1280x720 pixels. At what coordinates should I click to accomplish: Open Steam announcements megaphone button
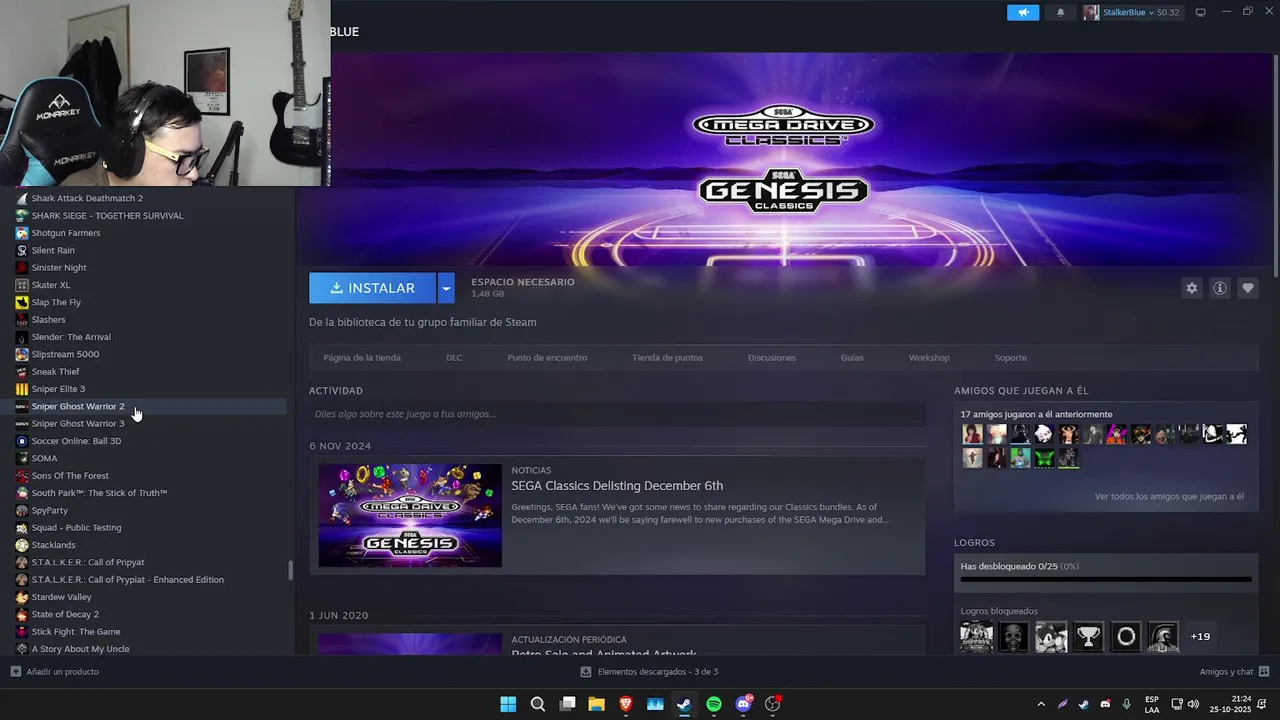pos(1022,12)
